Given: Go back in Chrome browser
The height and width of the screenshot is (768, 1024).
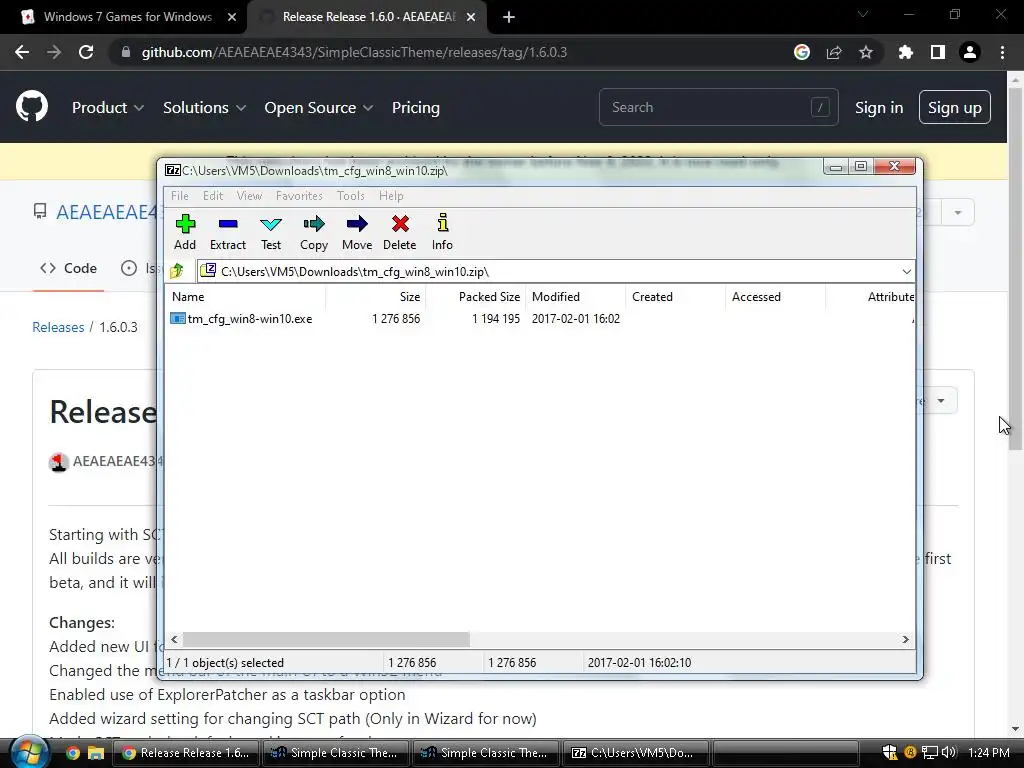Looking at the screenshot, I should click(x=22, y=52).
